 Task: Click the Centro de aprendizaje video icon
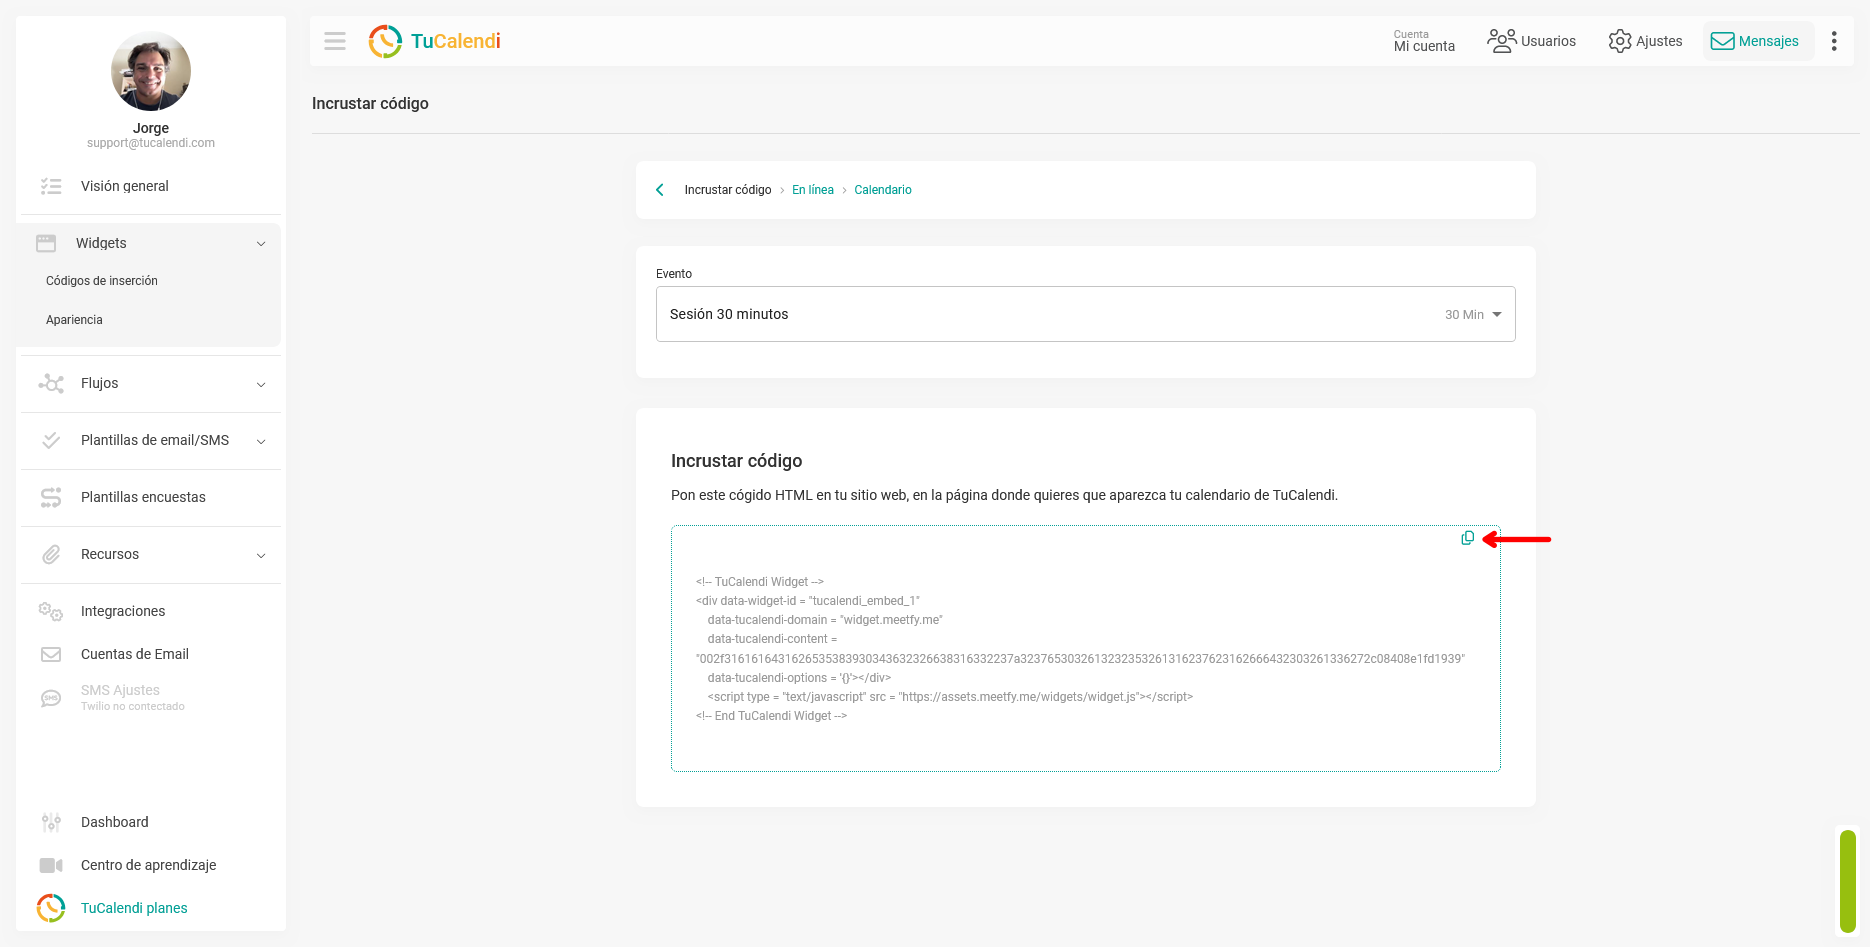pos(51,865)
